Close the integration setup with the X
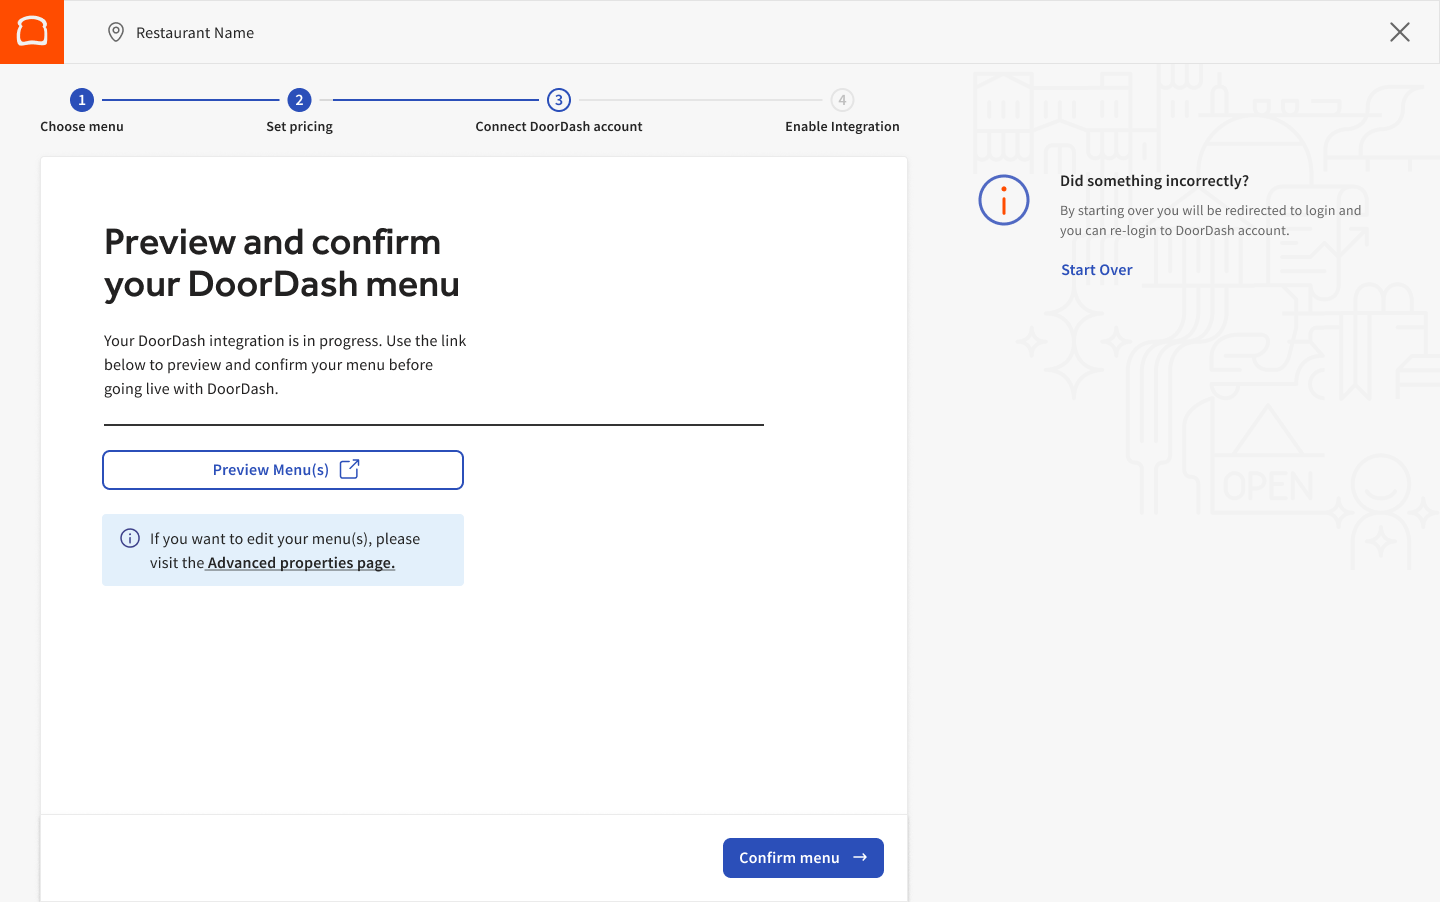This screenshot has height=902, width=1440. pyautogui.click(x=1399, y=32)
